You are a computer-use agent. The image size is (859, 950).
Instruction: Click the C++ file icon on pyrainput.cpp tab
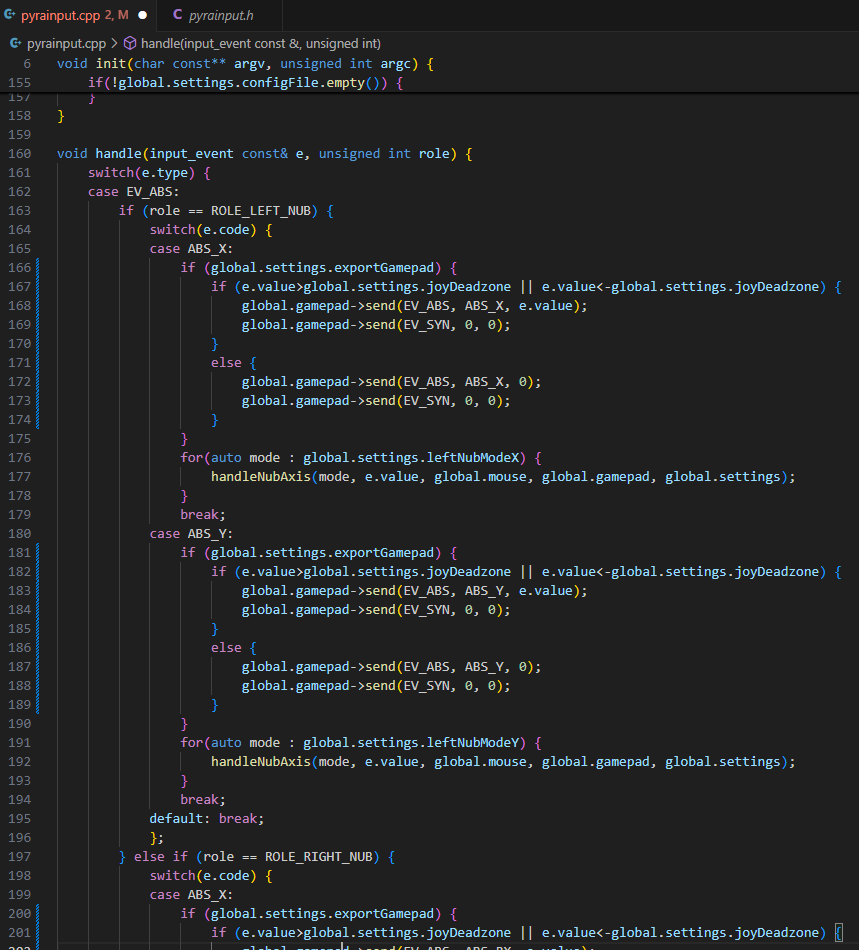tap(10, 15)
